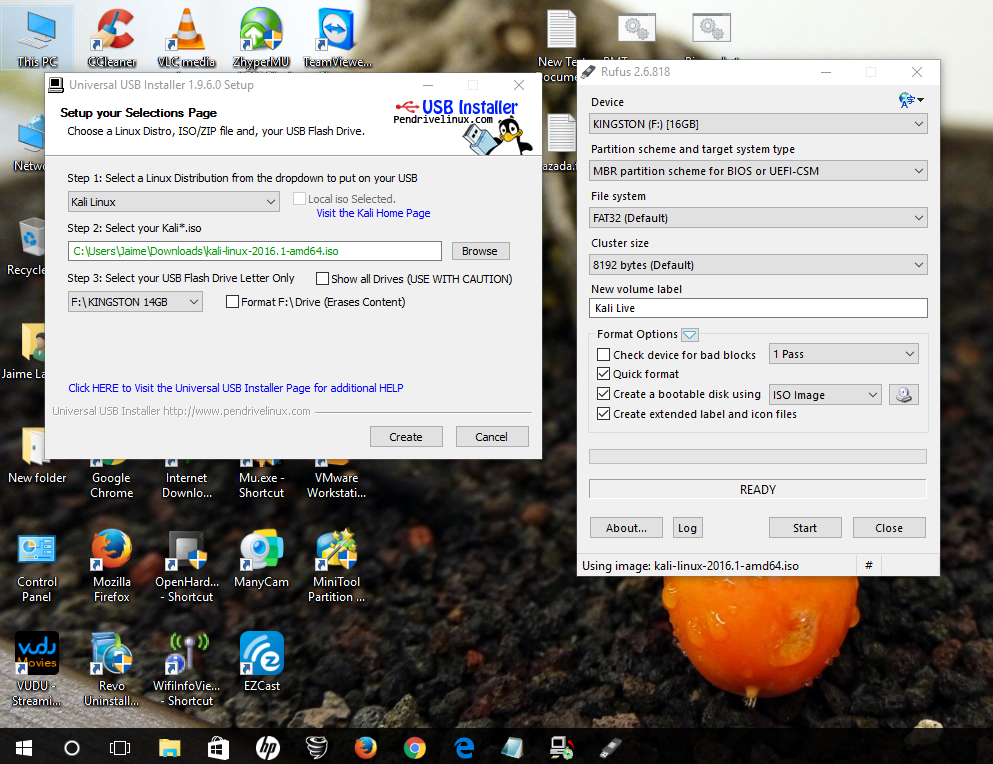The image size is (993, 764).
Task: Enable Show all Drives checkbox
Action: click(322, 279)
